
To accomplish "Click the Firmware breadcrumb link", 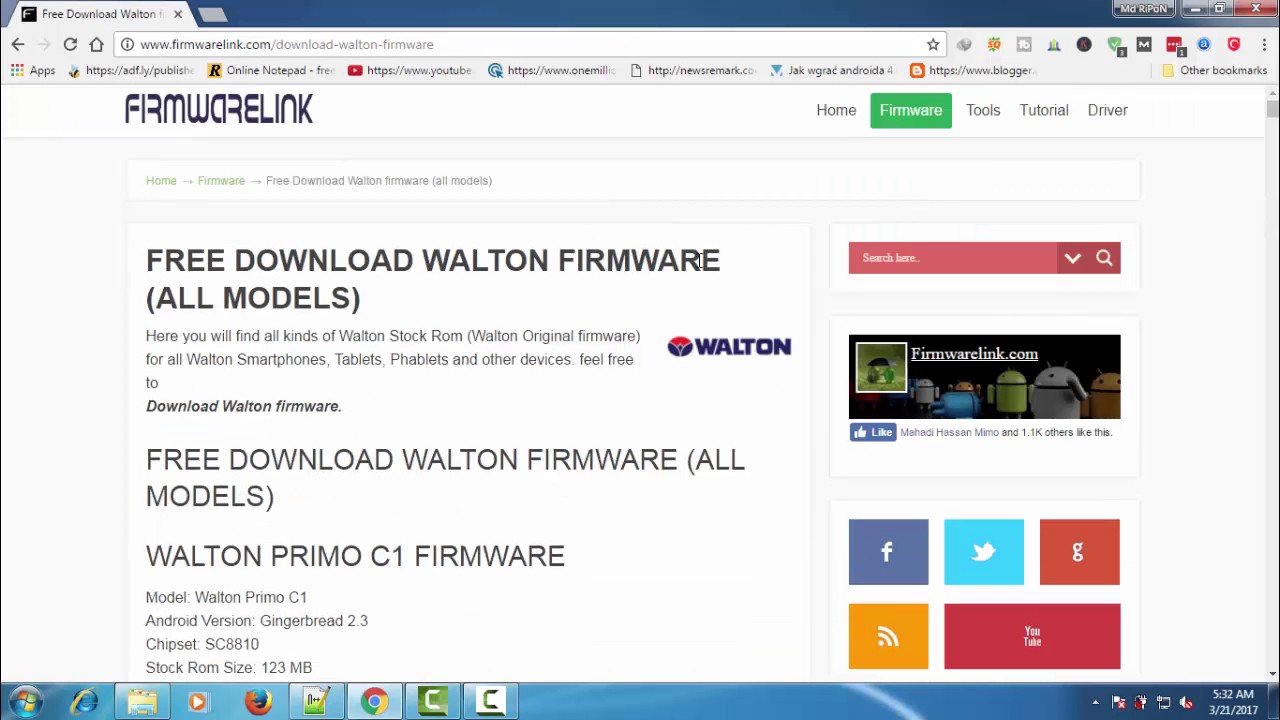I will [x=221, y=181].
